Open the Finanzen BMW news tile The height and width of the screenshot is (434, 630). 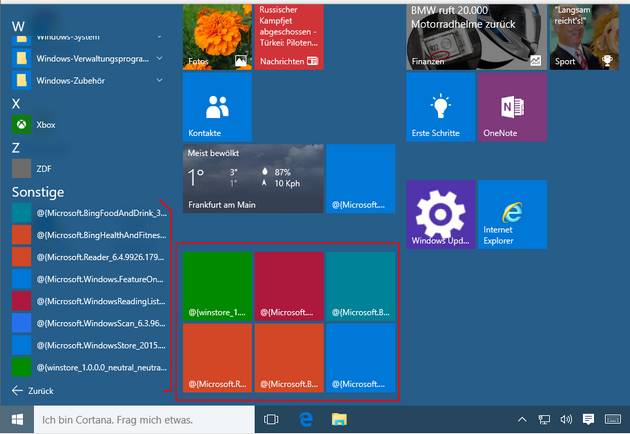click(x=477, y=37)
